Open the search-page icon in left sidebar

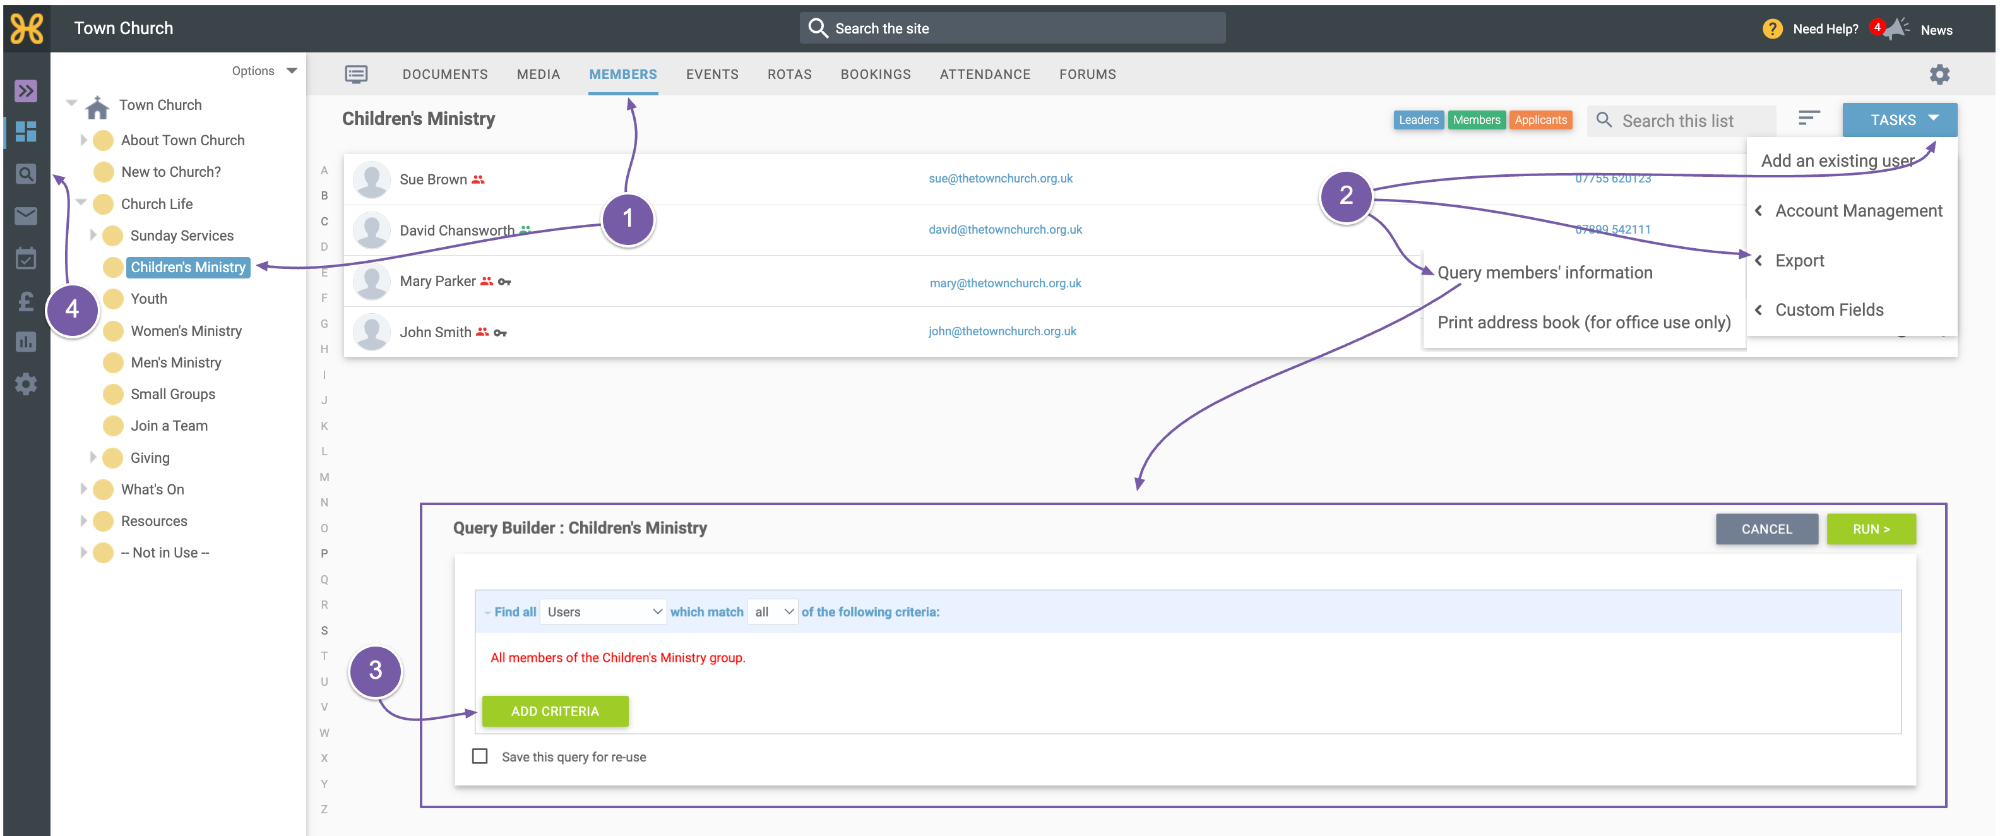(x=26, y=174)
